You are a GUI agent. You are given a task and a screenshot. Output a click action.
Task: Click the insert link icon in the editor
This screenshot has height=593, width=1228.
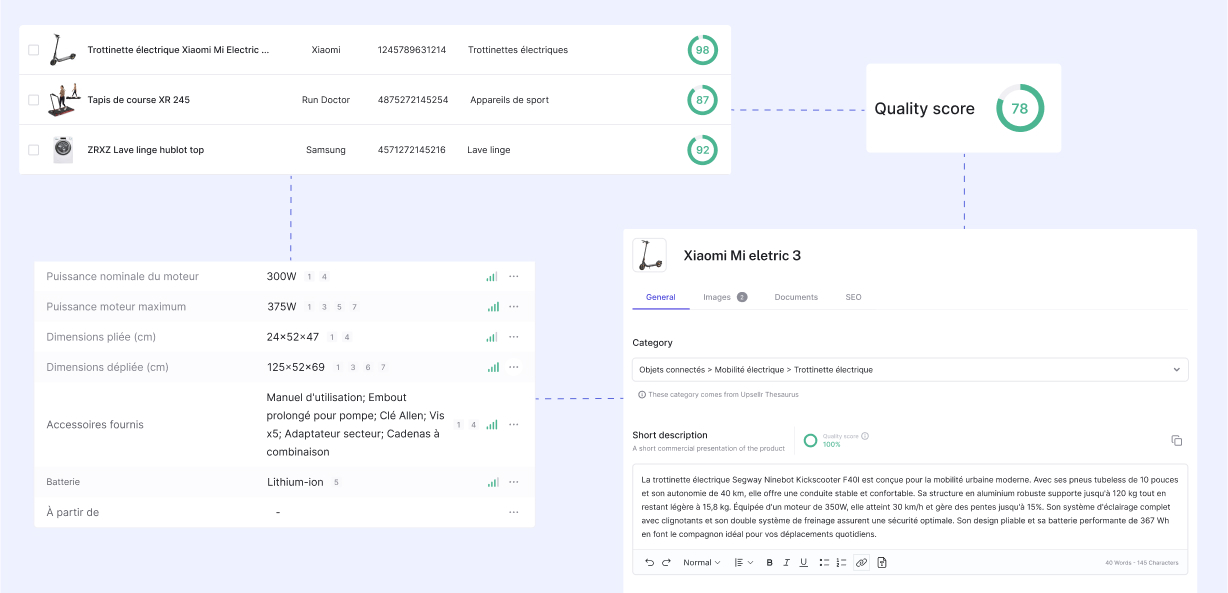[861, 563]
